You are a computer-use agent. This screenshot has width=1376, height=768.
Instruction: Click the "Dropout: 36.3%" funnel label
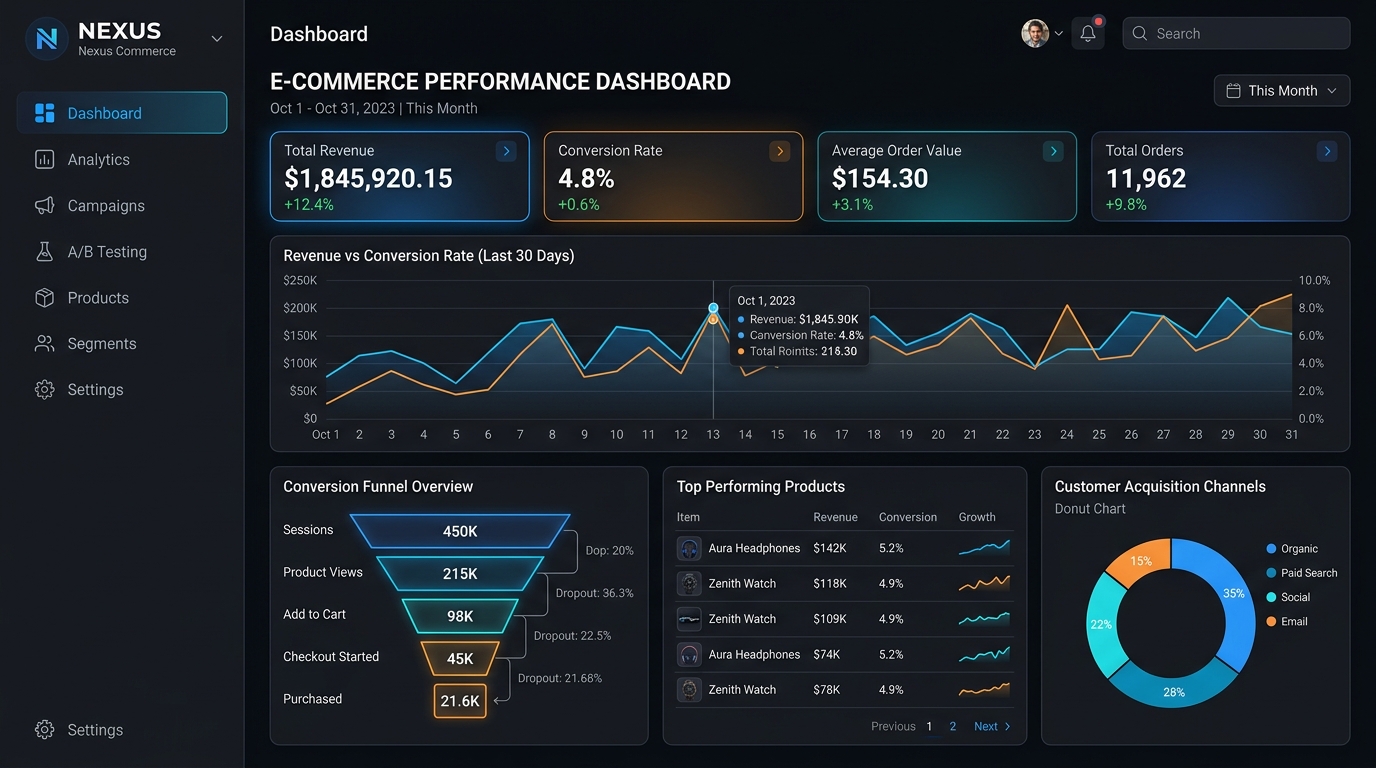pyautogui.click(x=595, y=593)
